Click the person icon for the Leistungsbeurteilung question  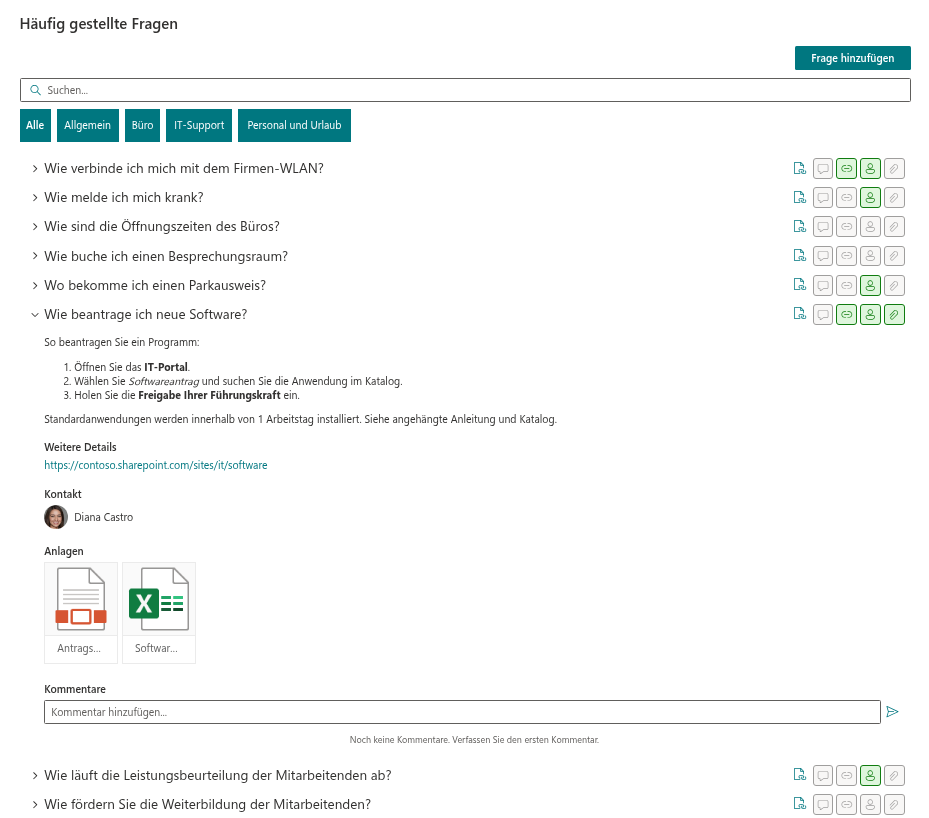click(x=870, y=775)
